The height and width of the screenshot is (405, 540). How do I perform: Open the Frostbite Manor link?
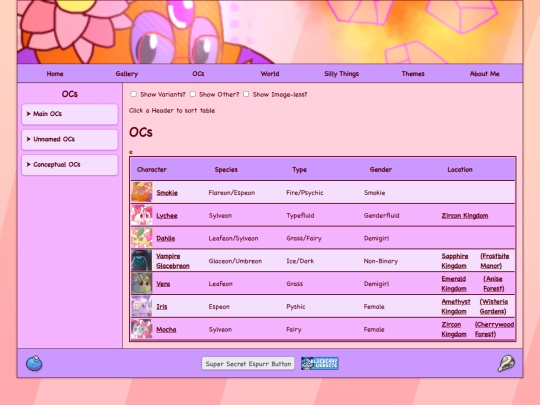pos(495,261)
